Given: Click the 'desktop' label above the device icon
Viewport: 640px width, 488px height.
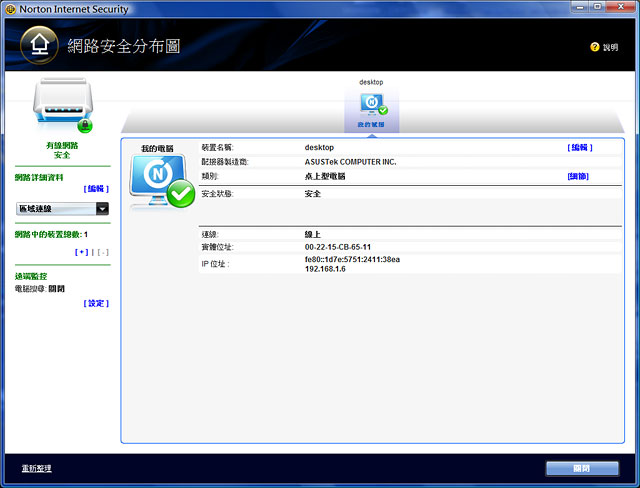Looking at the screenshot, I should coord(371,82).
